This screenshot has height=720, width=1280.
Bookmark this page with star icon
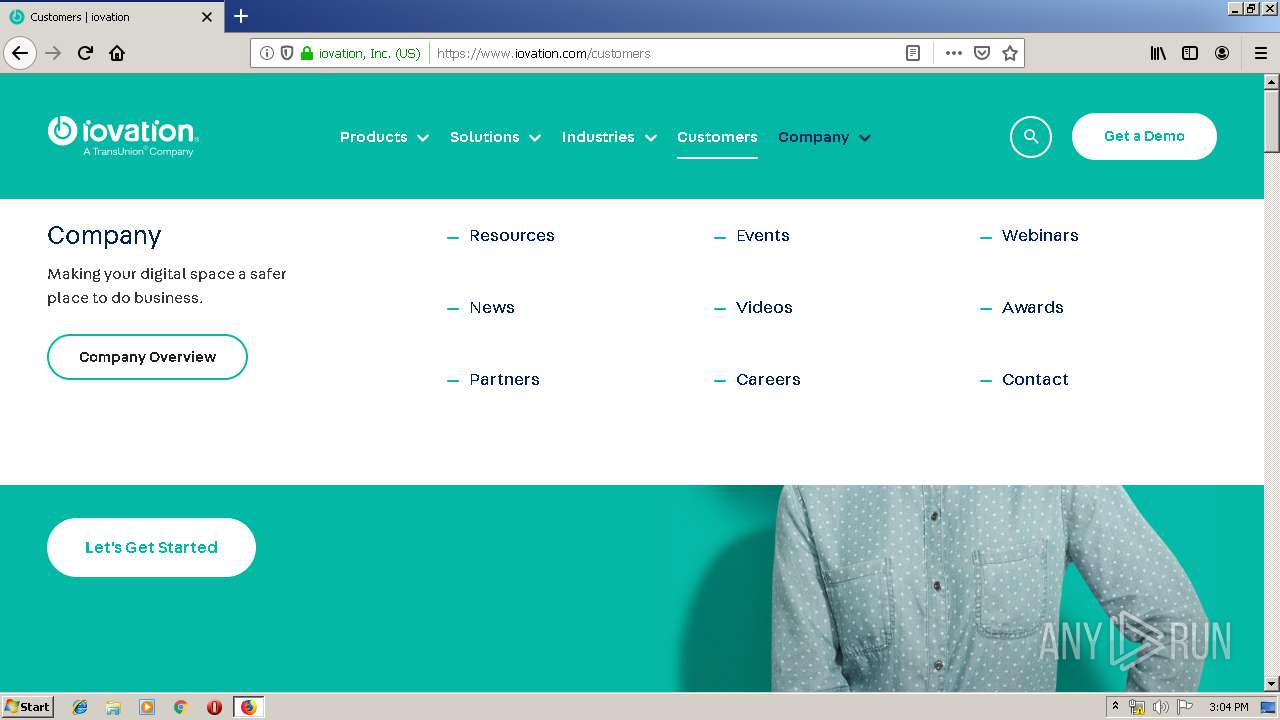click(x=1010, y=53)
